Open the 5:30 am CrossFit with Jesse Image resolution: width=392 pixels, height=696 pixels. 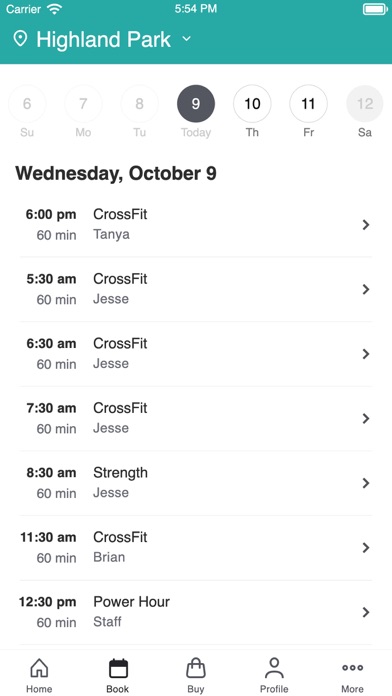tap(196, 289)
